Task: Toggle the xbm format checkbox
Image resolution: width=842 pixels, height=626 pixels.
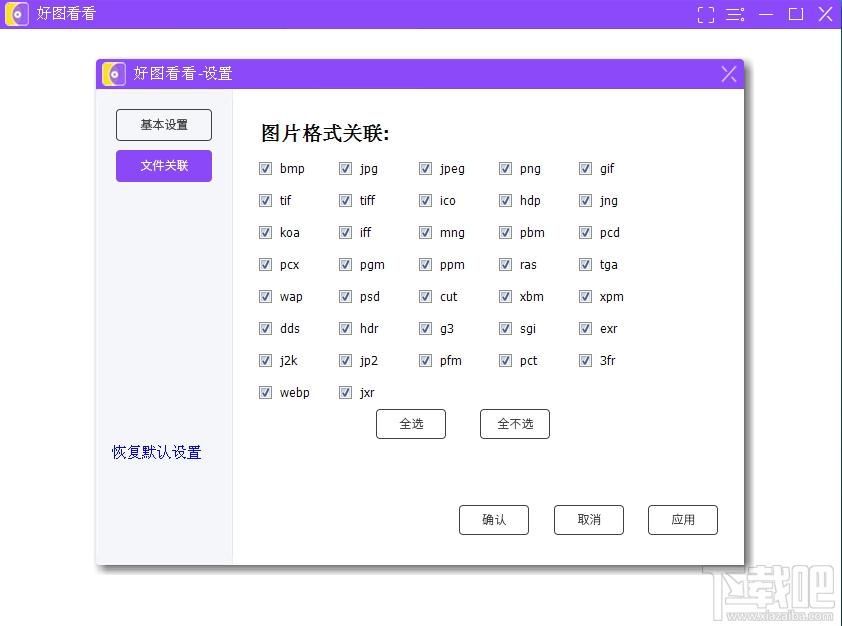Action: pos(505,297)
